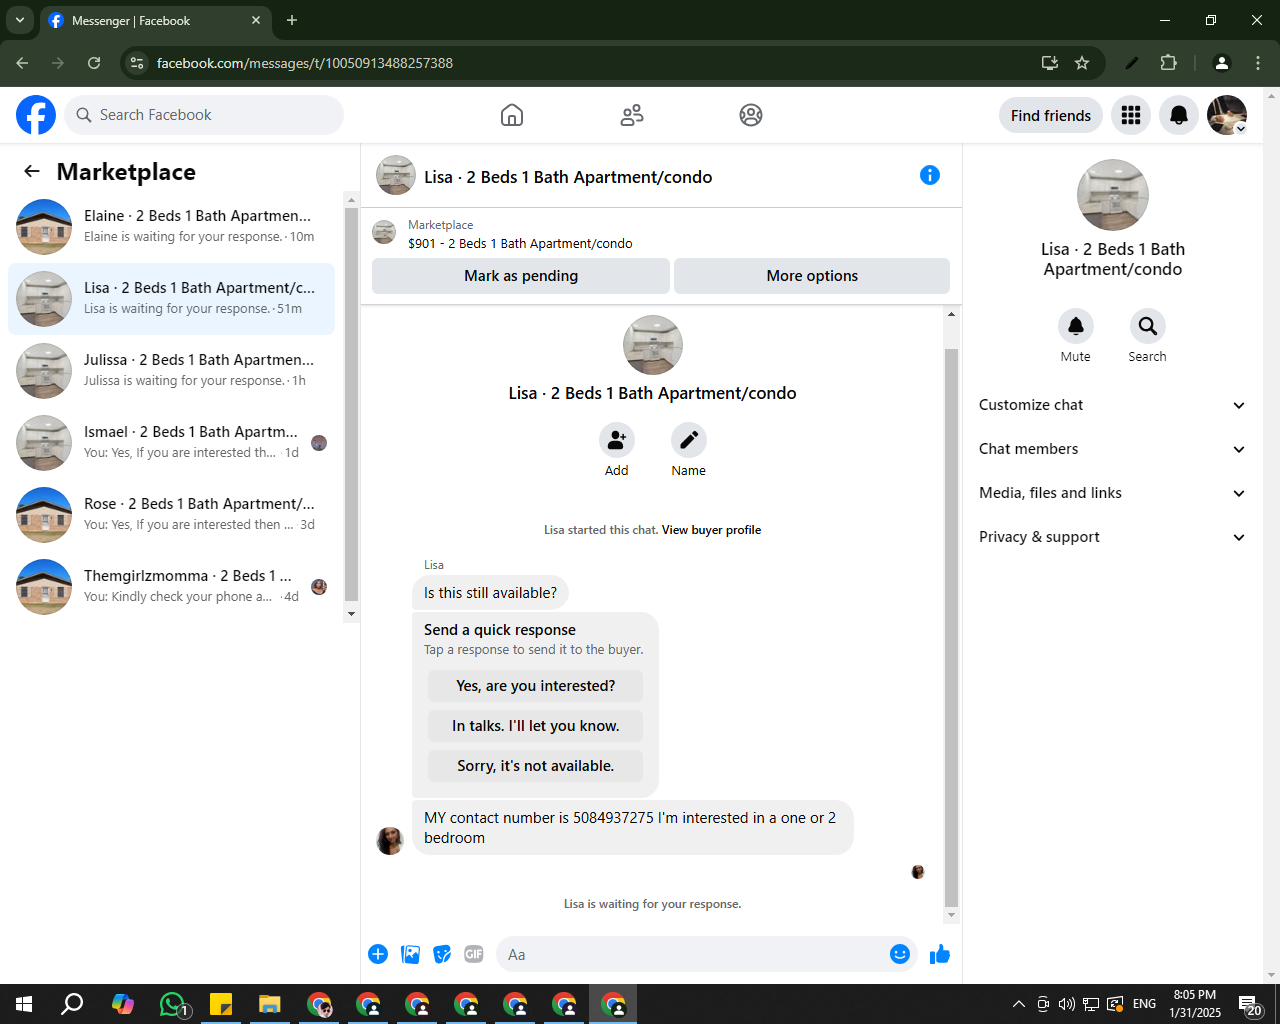This screenshot has height=1024, width=1280.
Task: Mute the Lisa conversation
Action: pos(1076,326)
